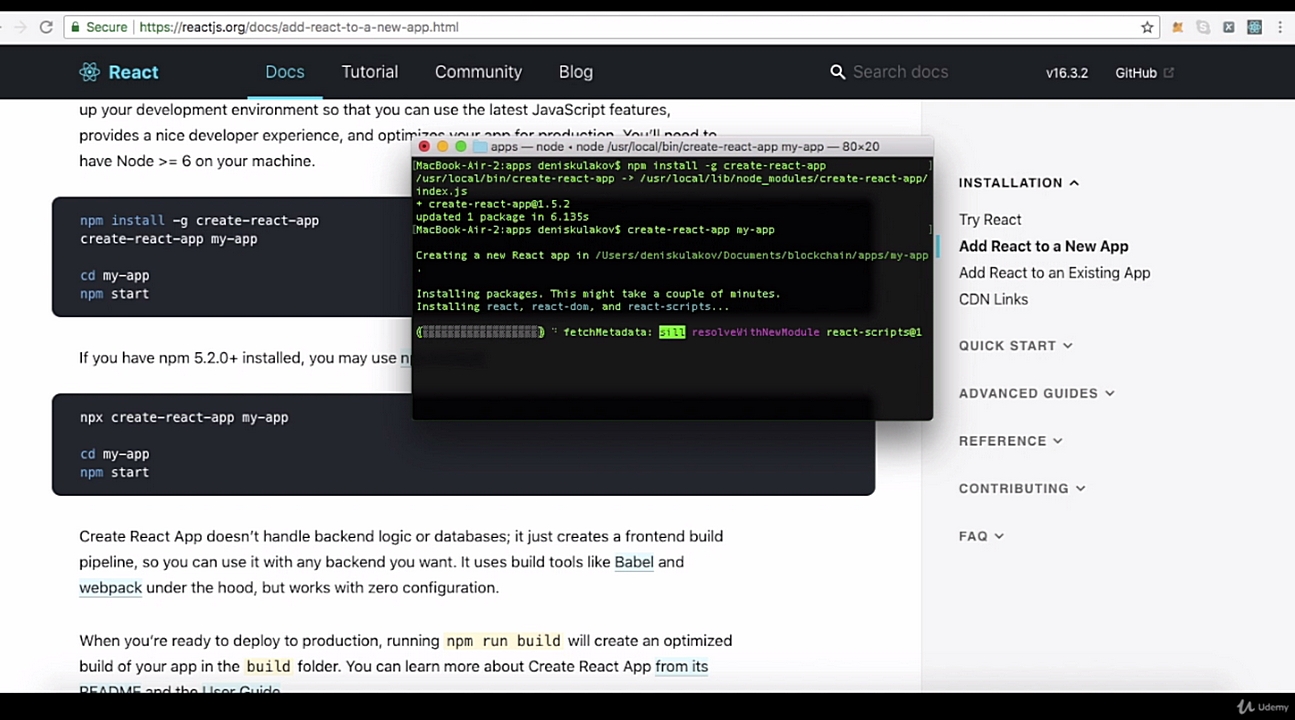Click the green 'sill' label in terminal
The height and width of the screenshot is (720, 1295).
[672, 332]
